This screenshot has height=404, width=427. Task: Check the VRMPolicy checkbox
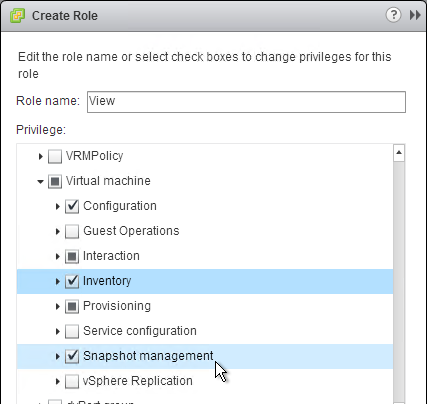tap(55, 156)
